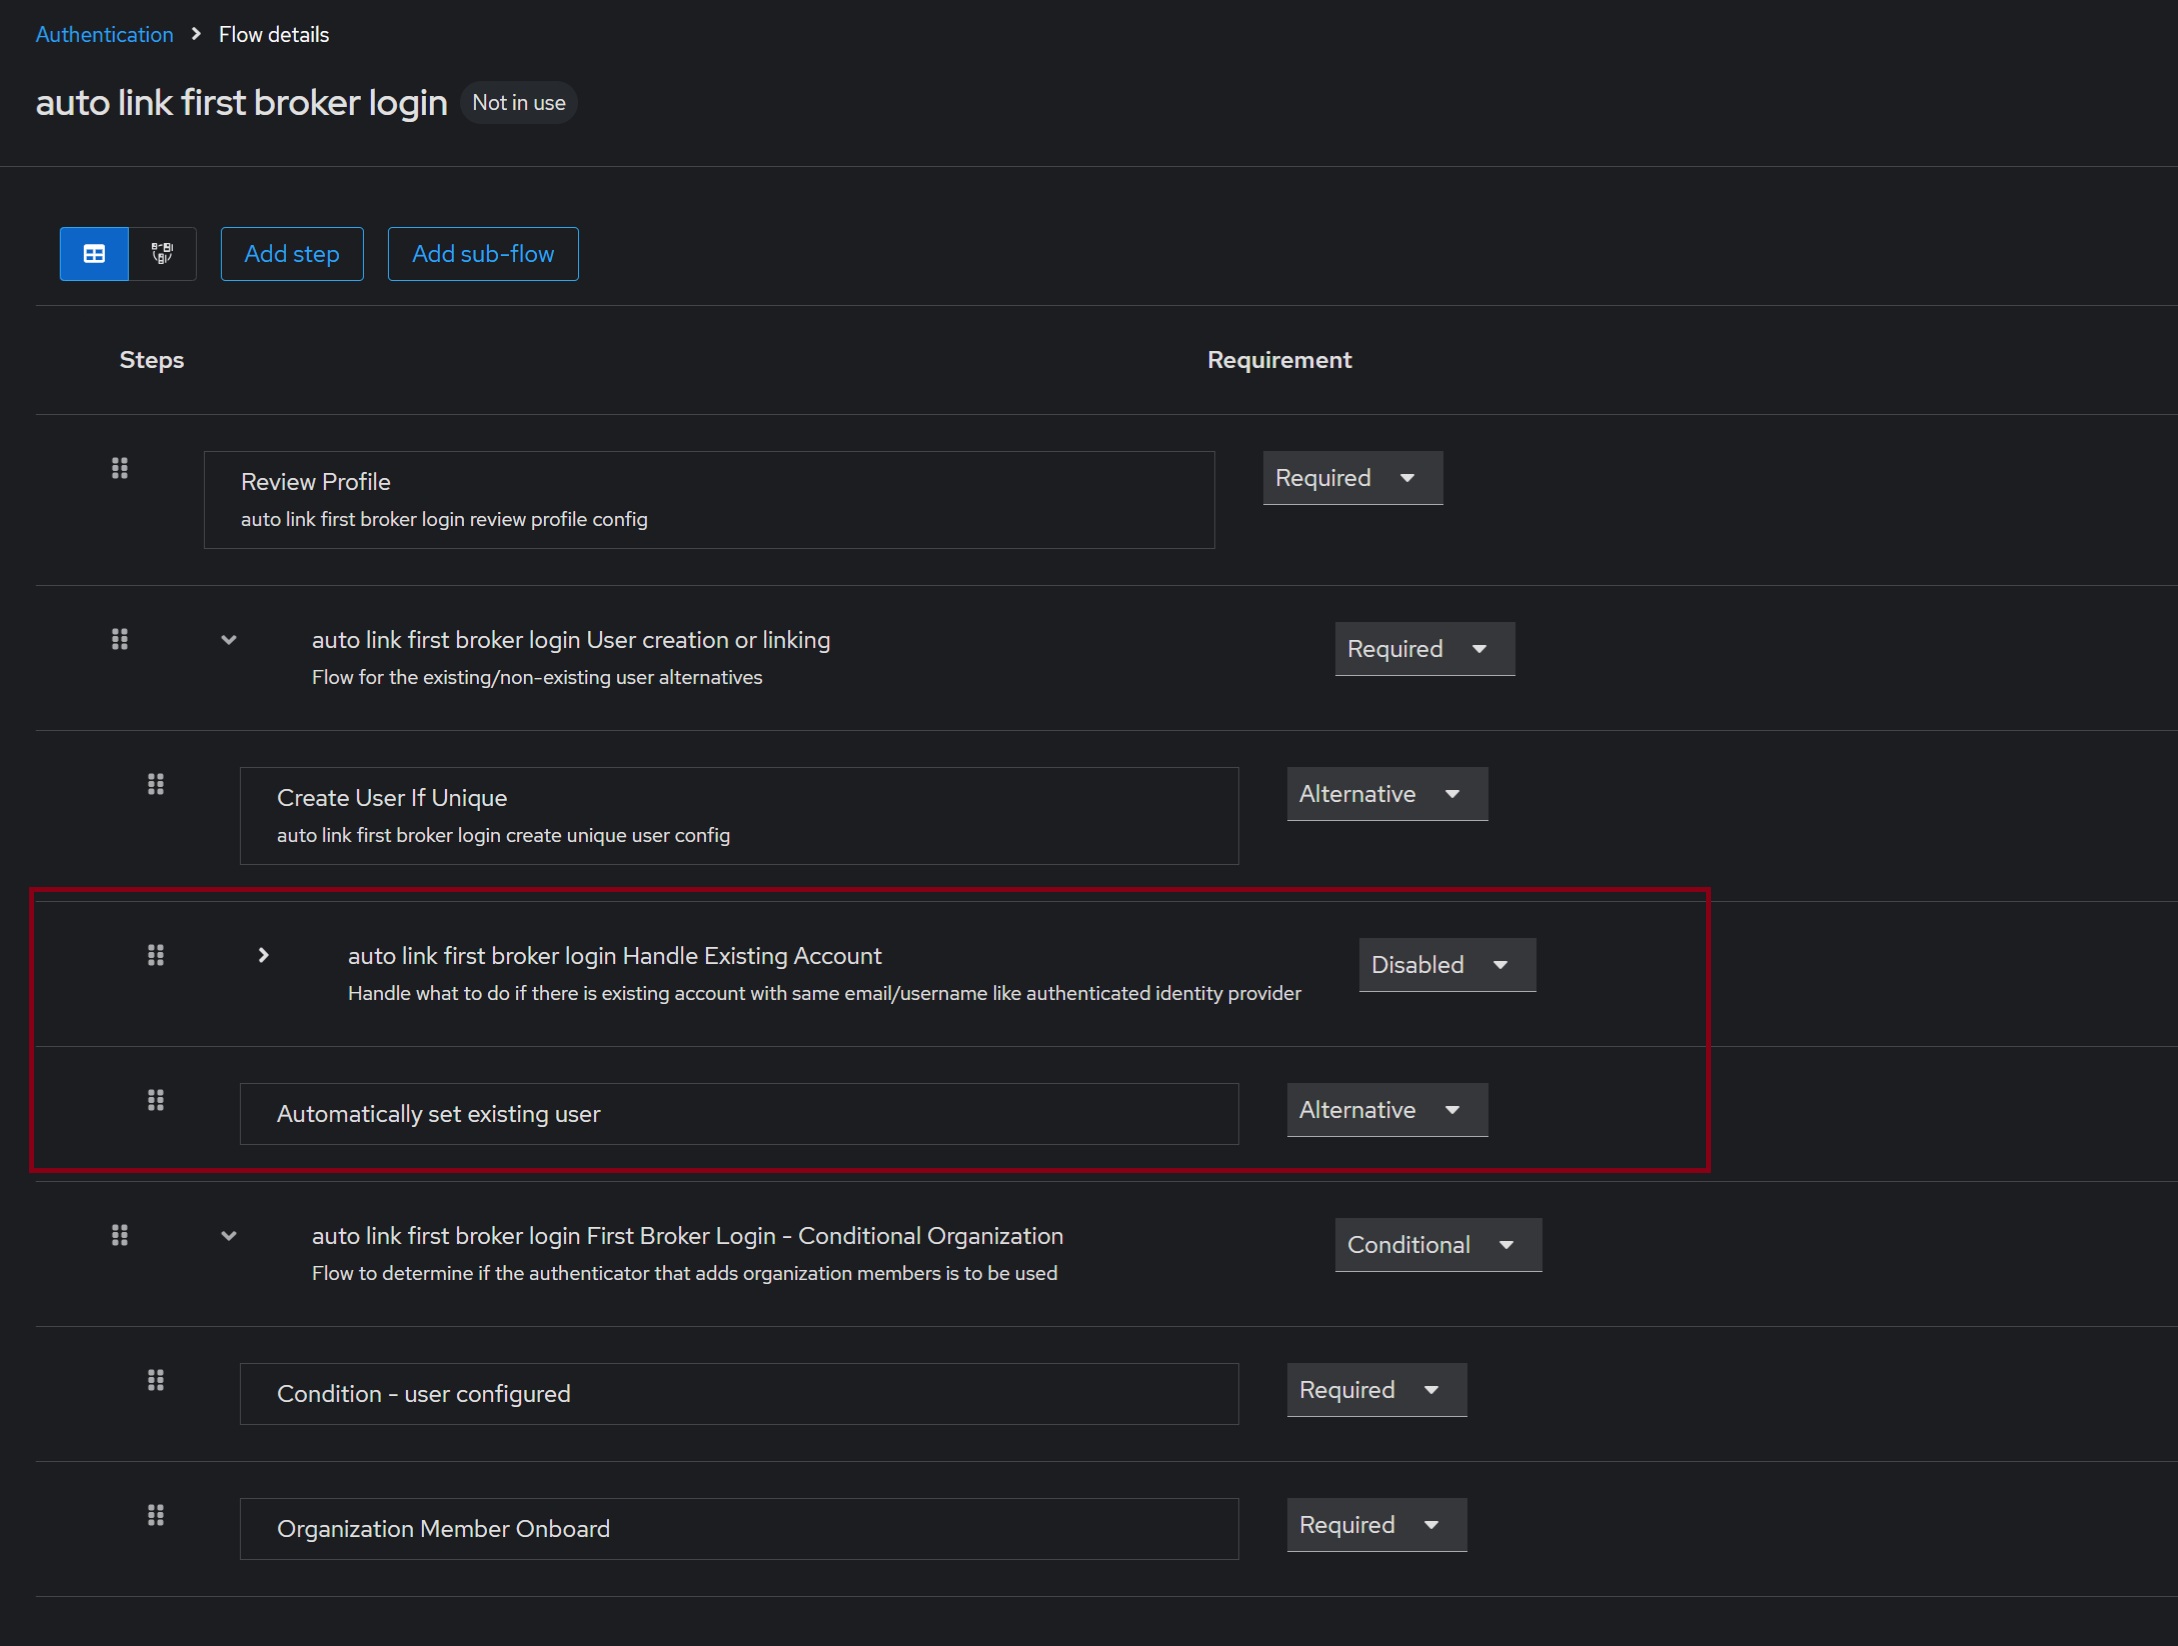Click the Add sub-flow button
Screen dimensions: 2178x1646
click(483, 254)
